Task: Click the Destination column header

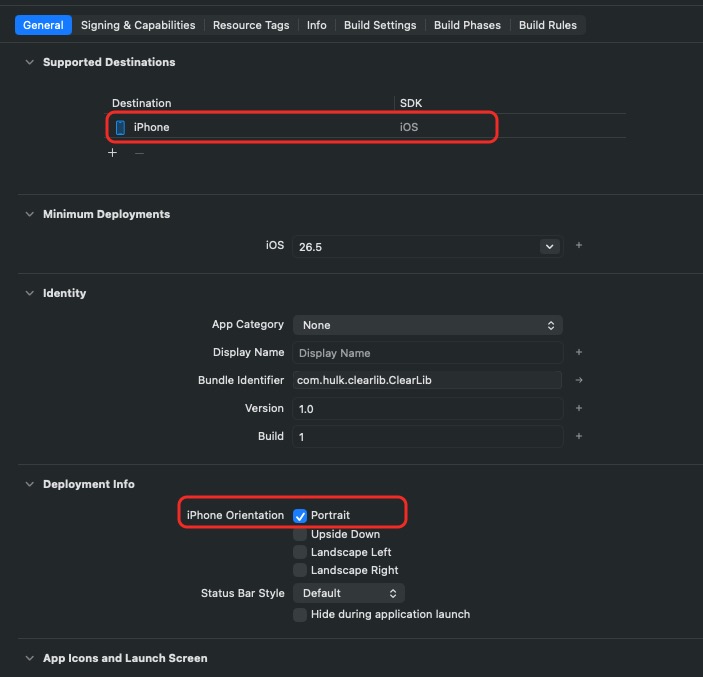Action: (x=142, y=103)
